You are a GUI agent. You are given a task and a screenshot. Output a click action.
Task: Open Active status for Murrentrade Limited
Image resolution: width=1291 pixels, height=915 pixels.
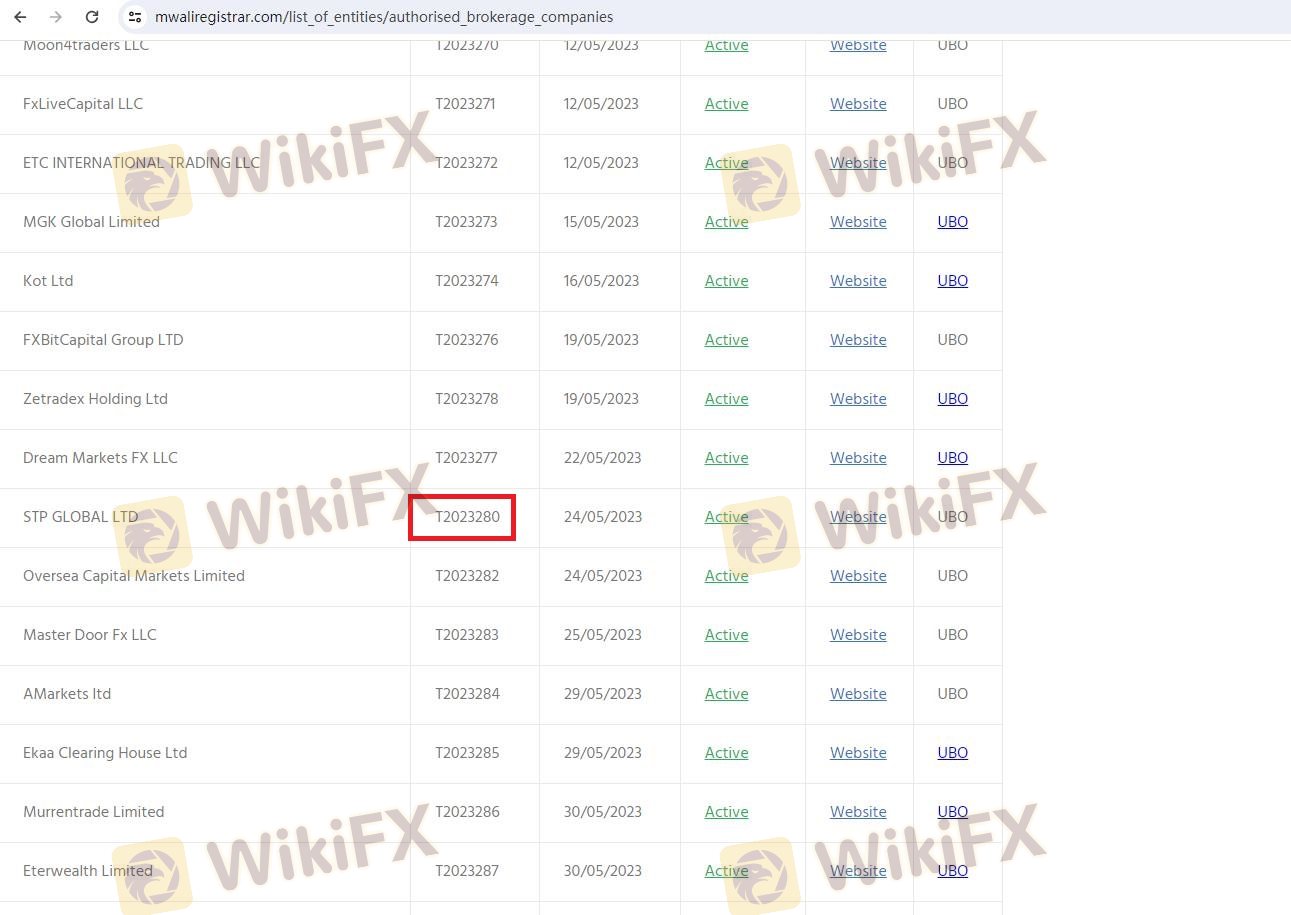(x=726, y=812)
